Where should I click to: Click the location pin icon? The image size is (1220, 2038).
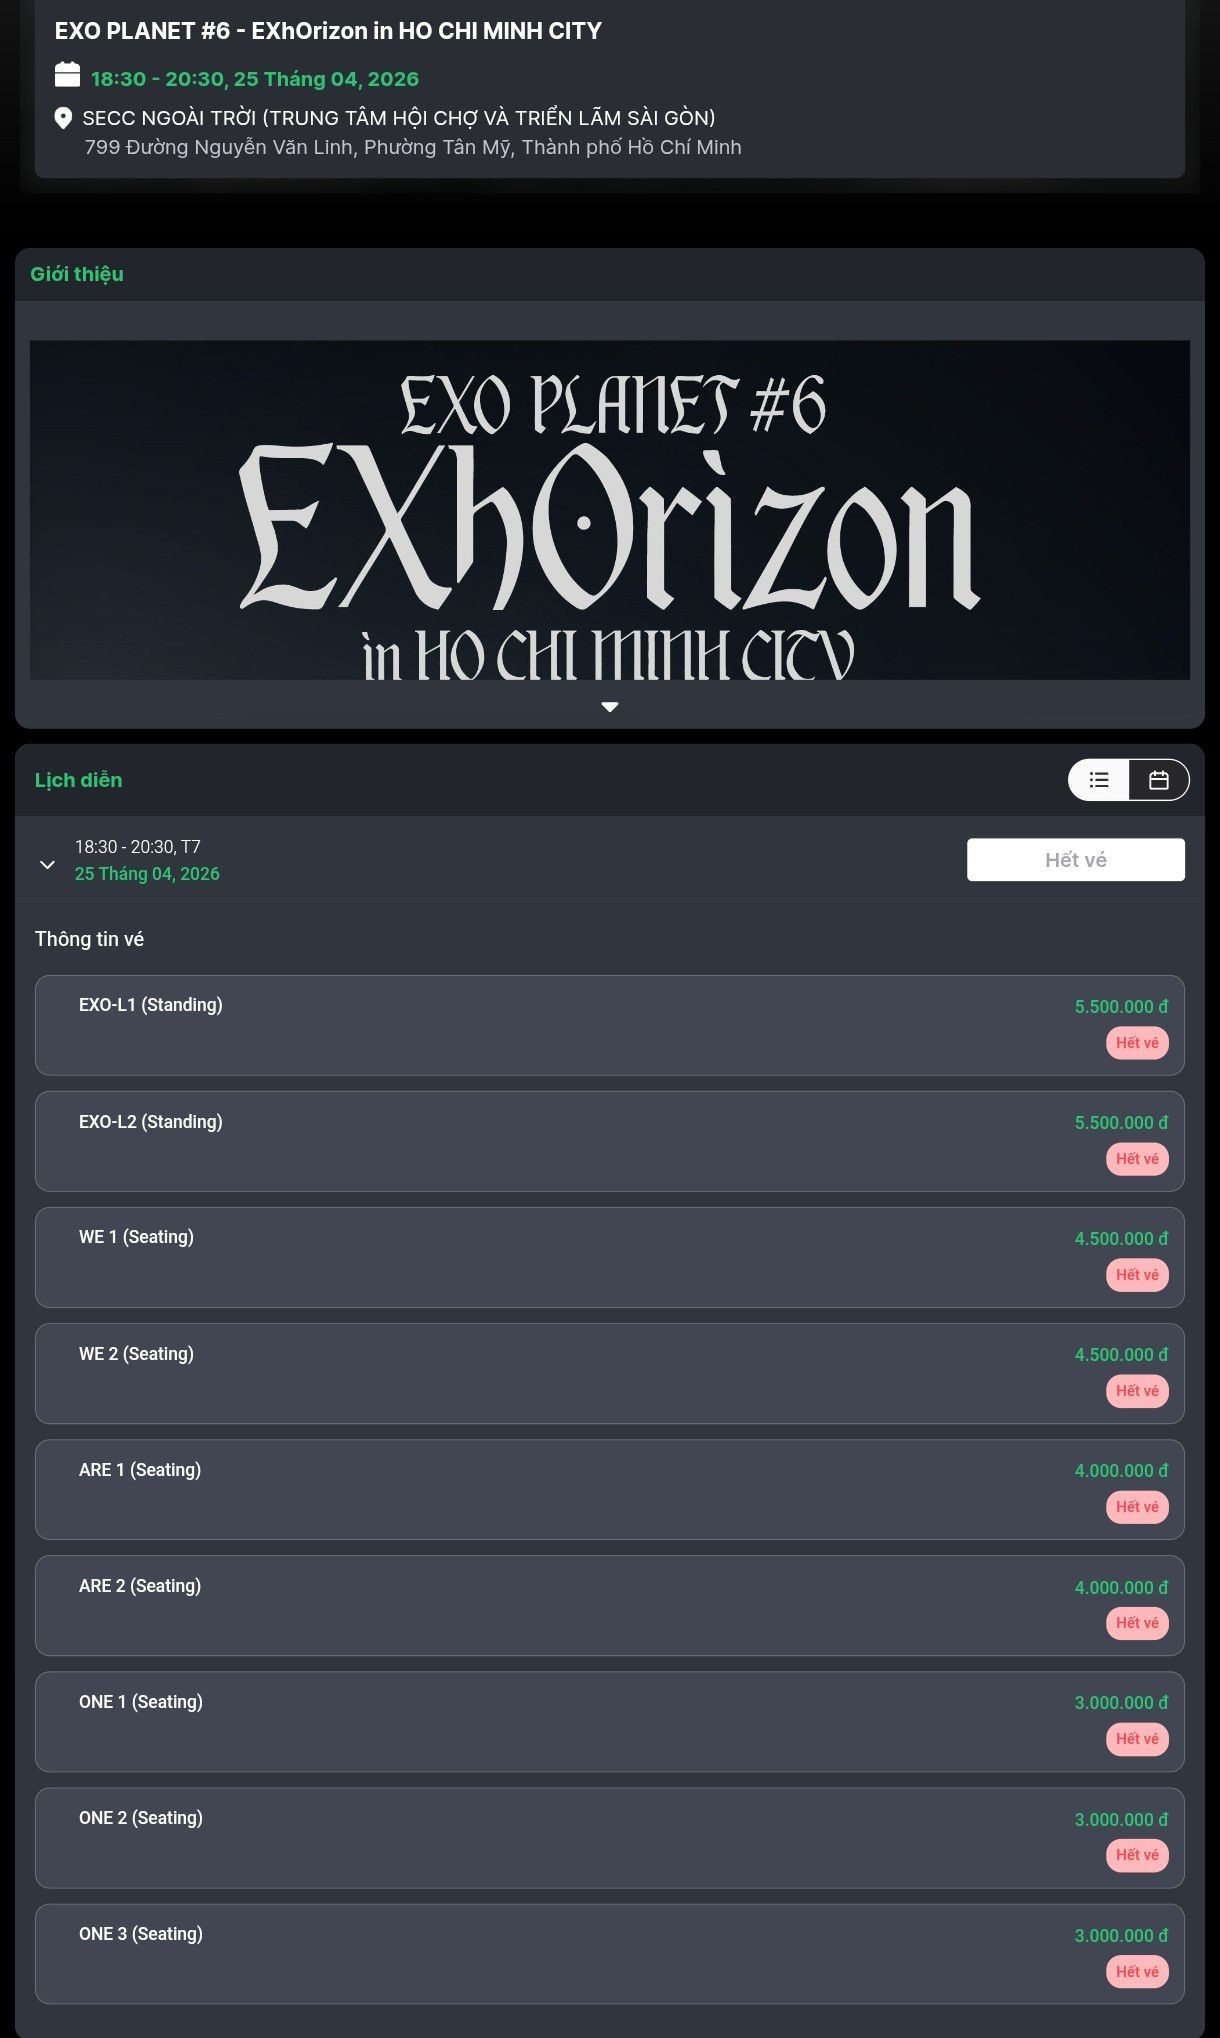pyautogui.click(x=63, y=118)
